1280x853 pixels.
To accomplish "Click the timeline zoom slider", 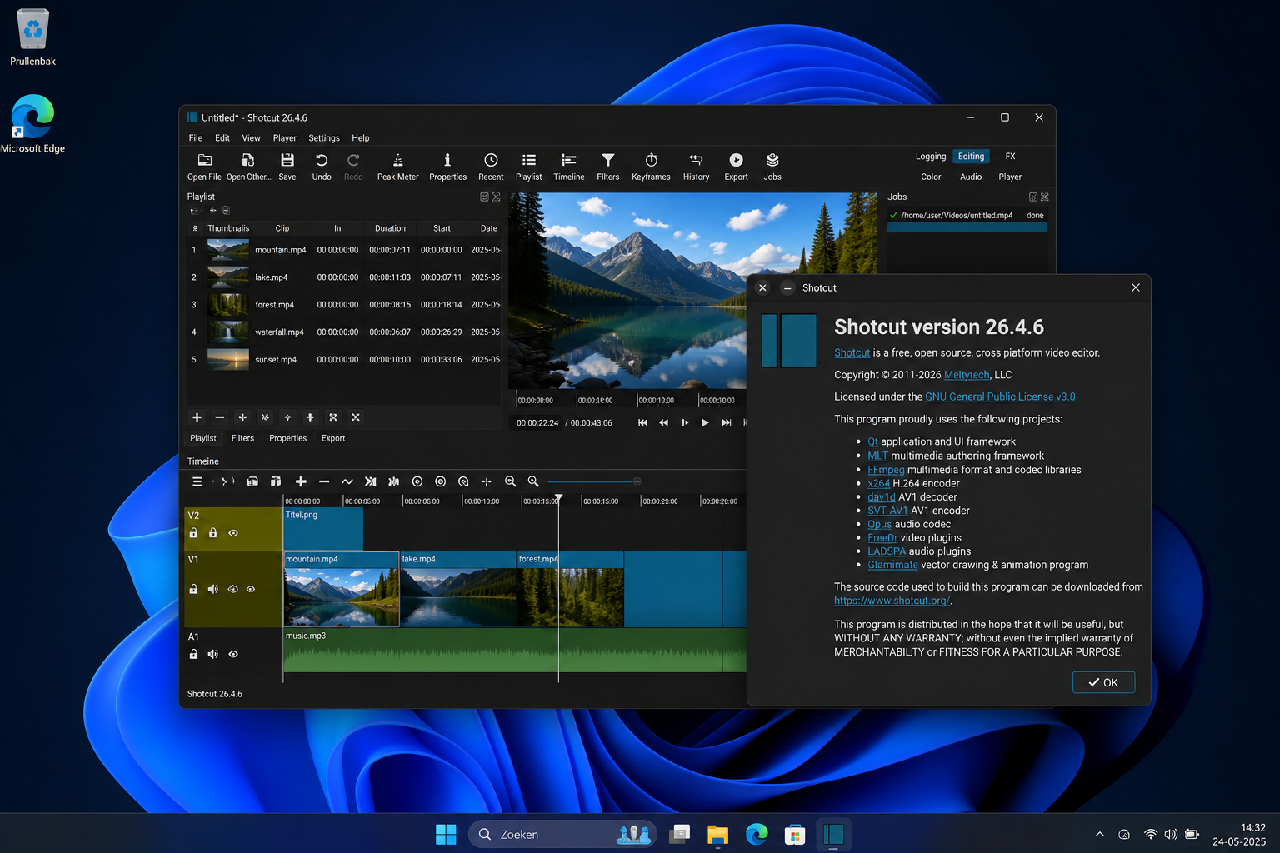I will (595, 482).
